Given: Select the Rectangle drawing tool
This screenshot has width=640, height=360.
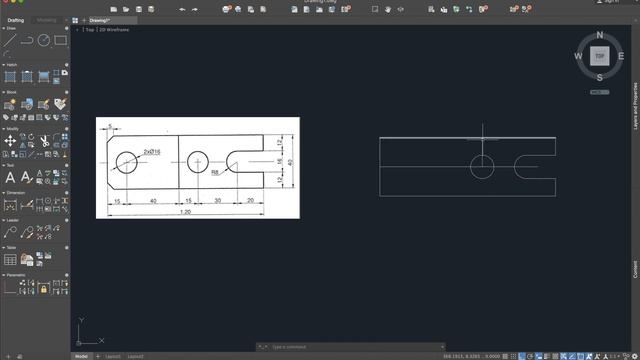Looking at the screenshot, I should pyautogui.click(x=60, y=40).
